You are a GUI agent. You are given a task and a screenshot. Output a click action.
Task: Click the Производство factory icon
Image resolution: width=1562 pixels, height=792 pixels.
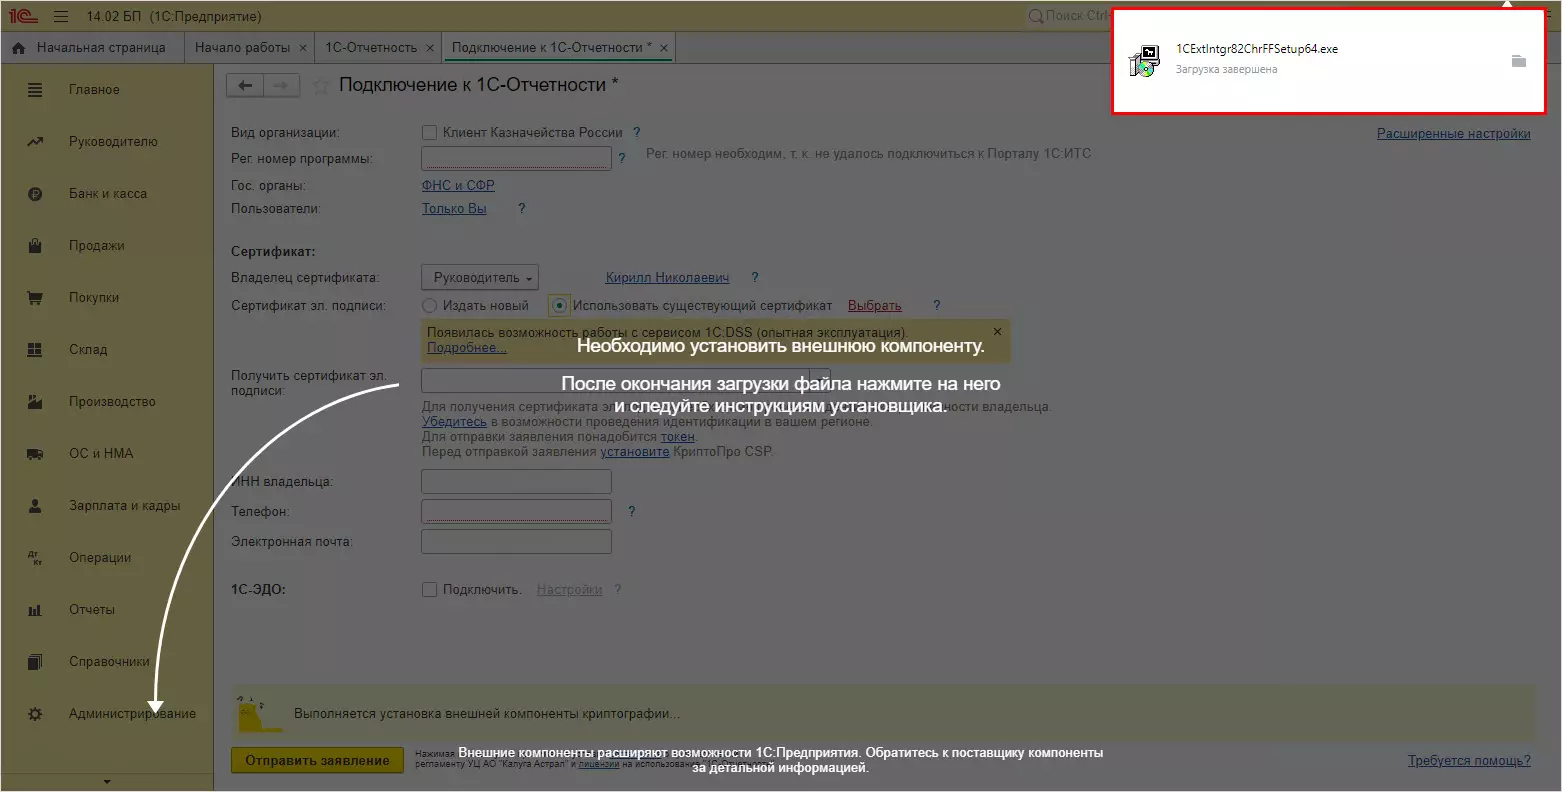(x=35, y=402)
